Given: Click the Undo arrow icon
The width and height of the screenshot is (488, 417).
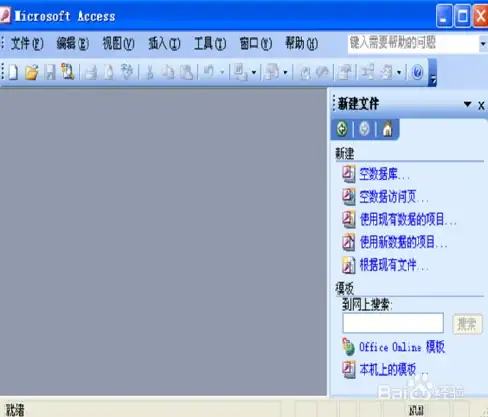Looking at the screenshot, I should pyautogui.click(x=209, y=71).
